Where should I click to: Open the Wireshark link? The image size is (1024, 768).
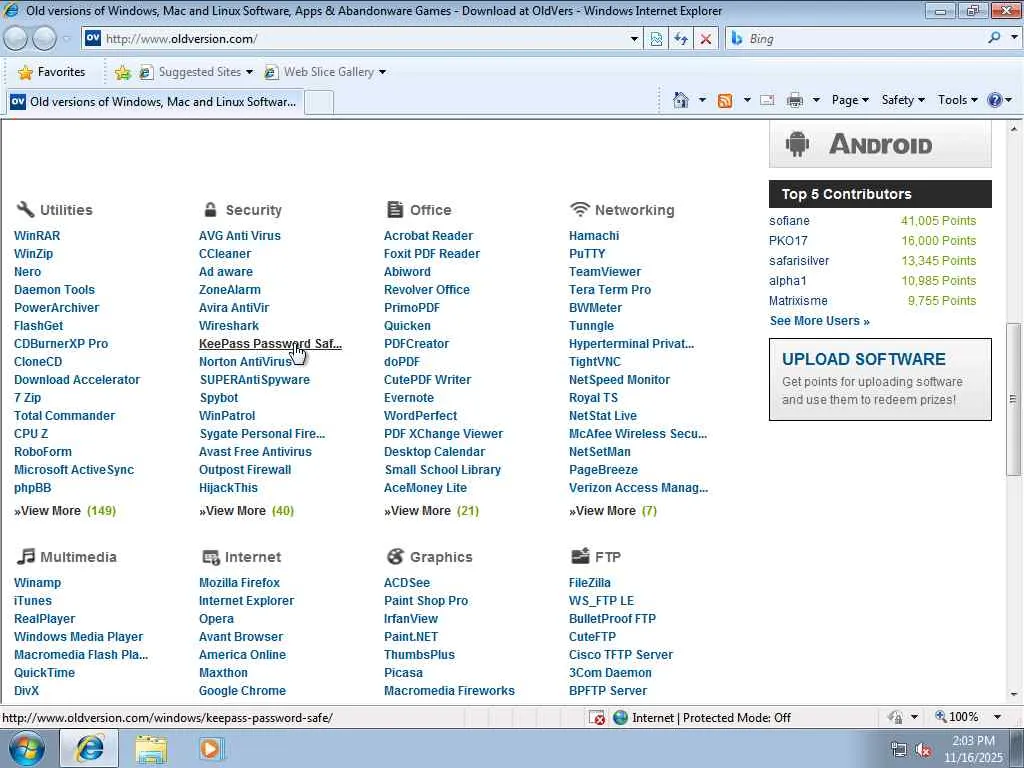pyautogui.click(x=229, y=326)
